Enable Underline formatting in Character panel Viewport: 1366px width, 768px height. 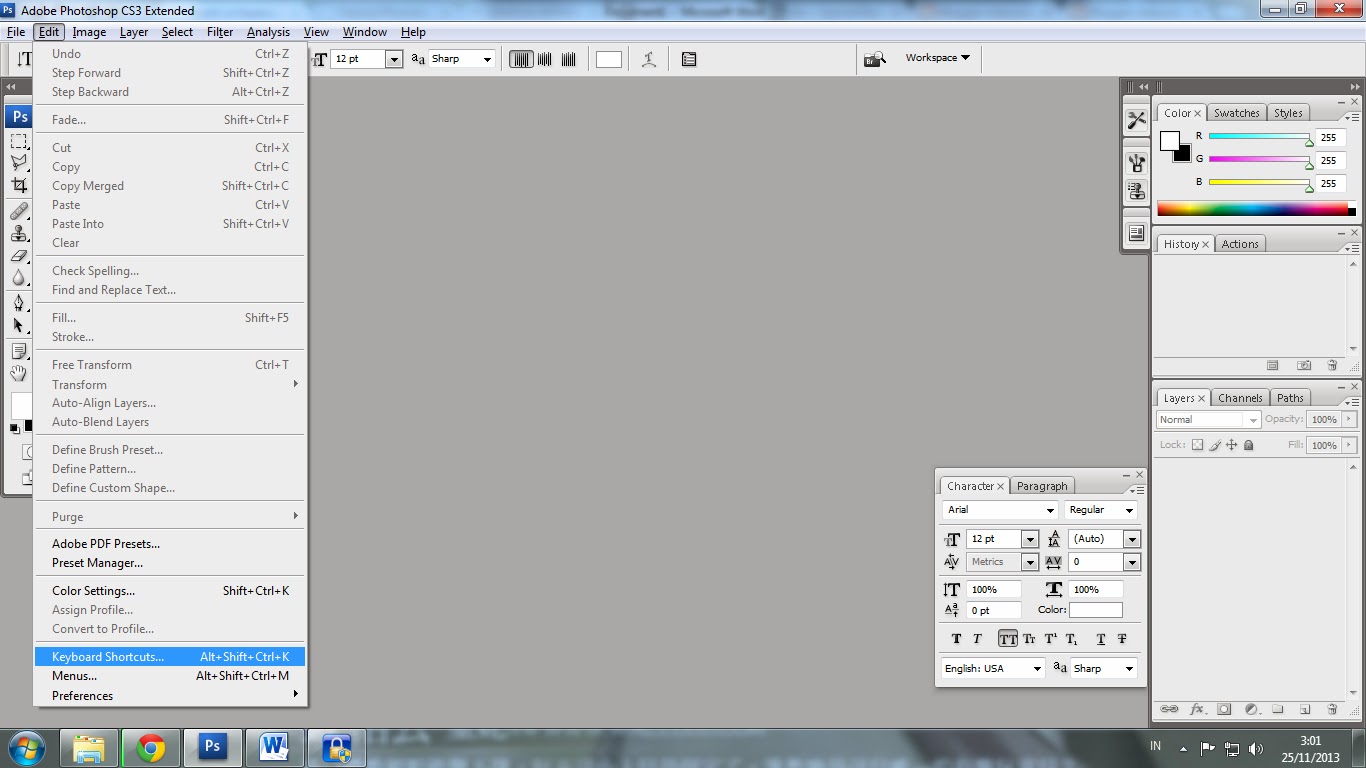tap(1101, 638)
